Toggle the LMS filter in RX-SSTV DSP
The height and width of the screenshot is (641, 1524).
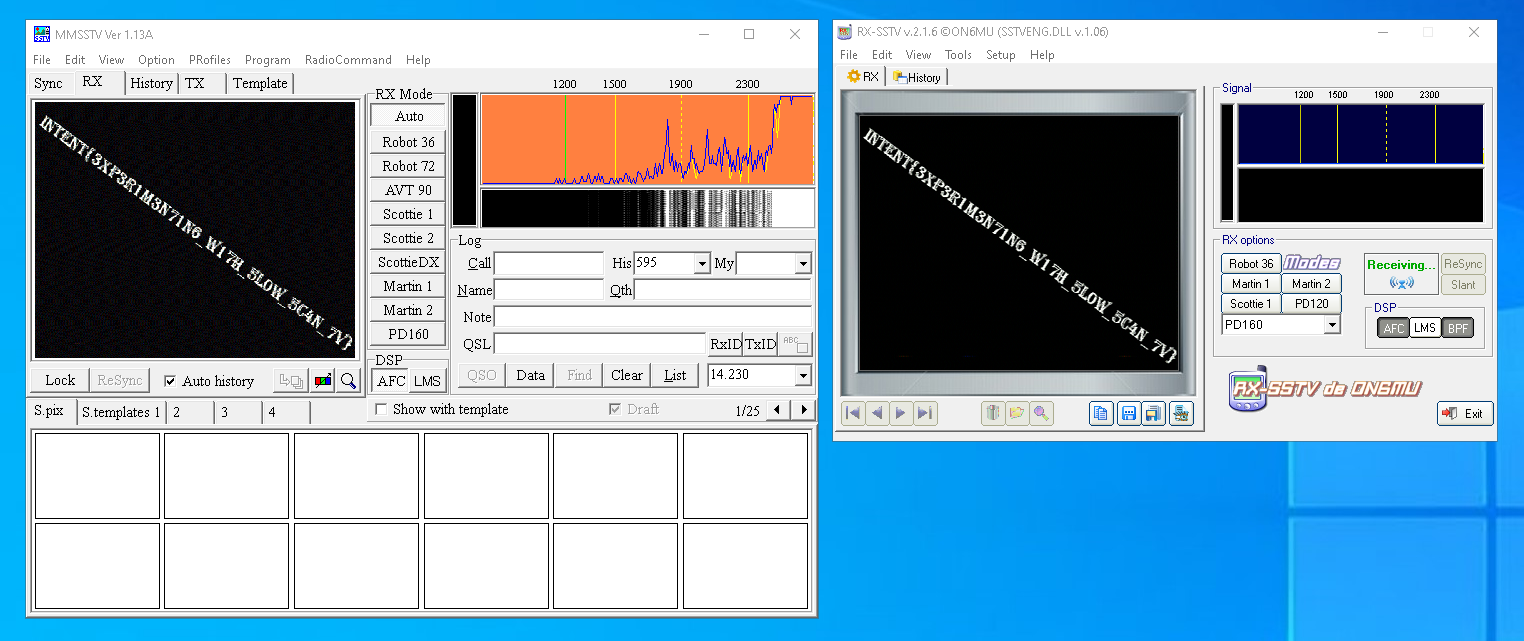pyautogui.click(x=1425, y=328)
